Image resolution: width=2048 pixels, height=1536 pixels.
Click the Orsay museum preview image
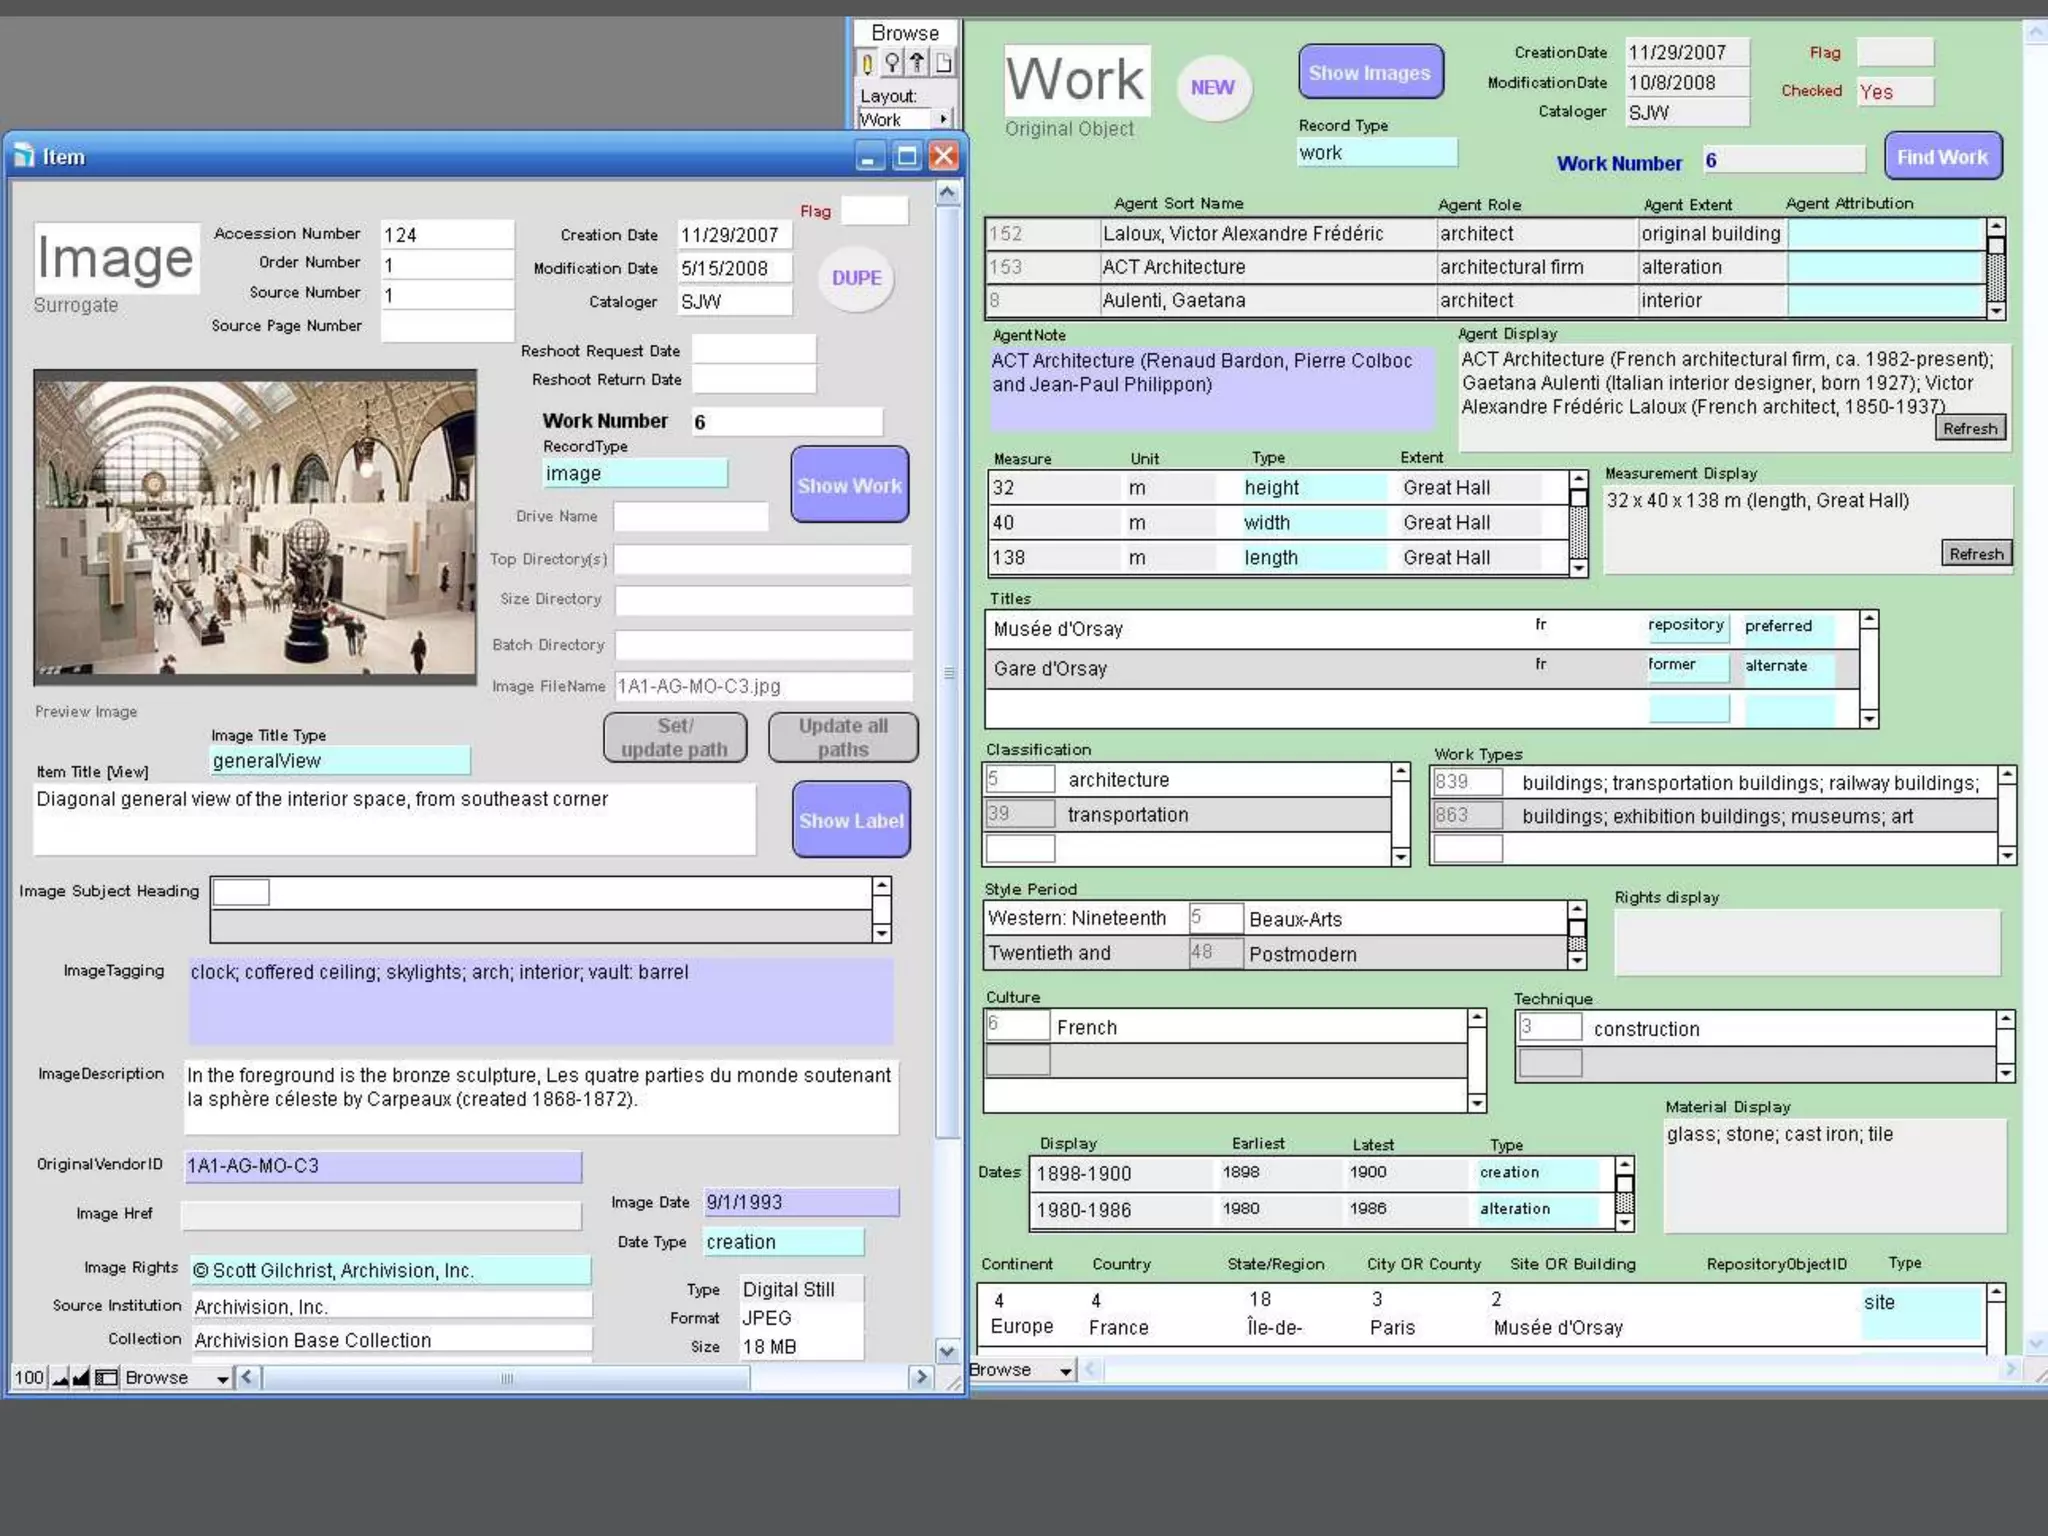click(255, 527)
